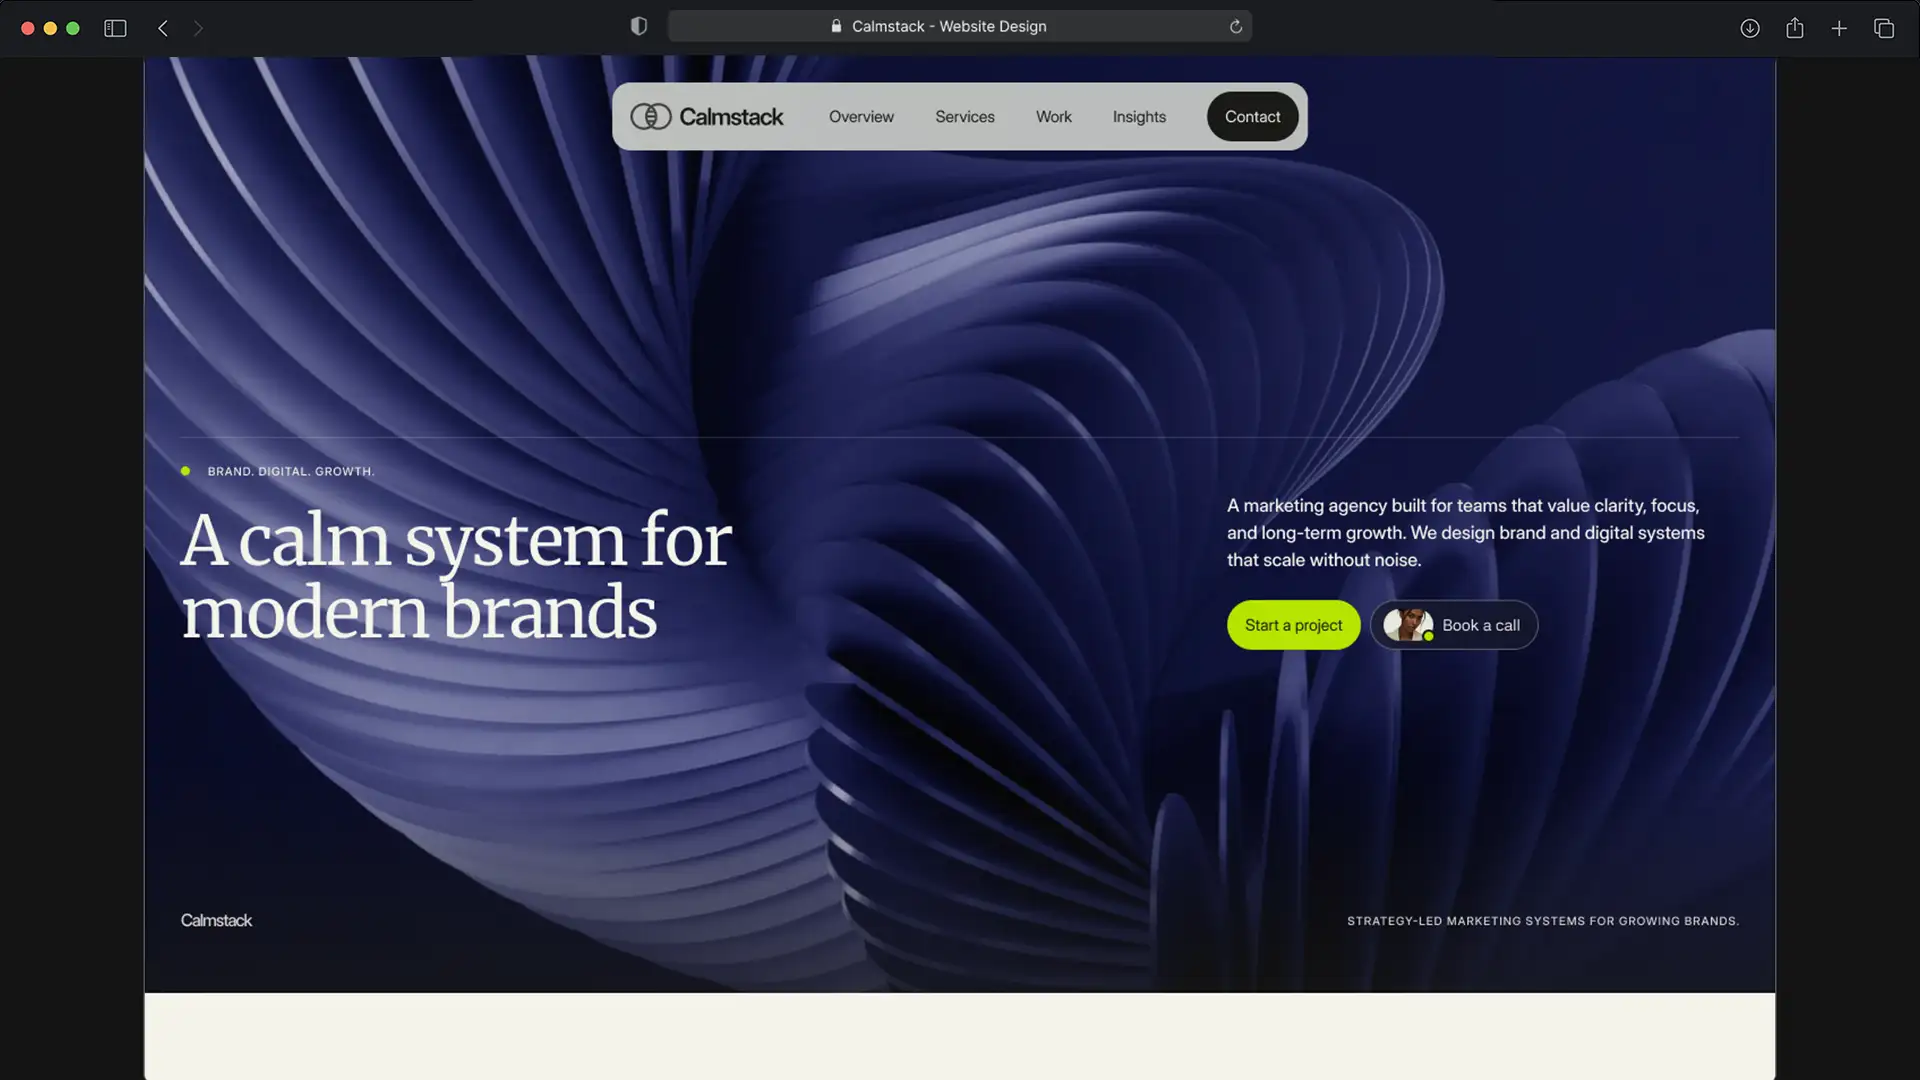This screenshot has width=1920, height=1080.
Task: Open a new tab with plus icon
Action: point(1839,28)
